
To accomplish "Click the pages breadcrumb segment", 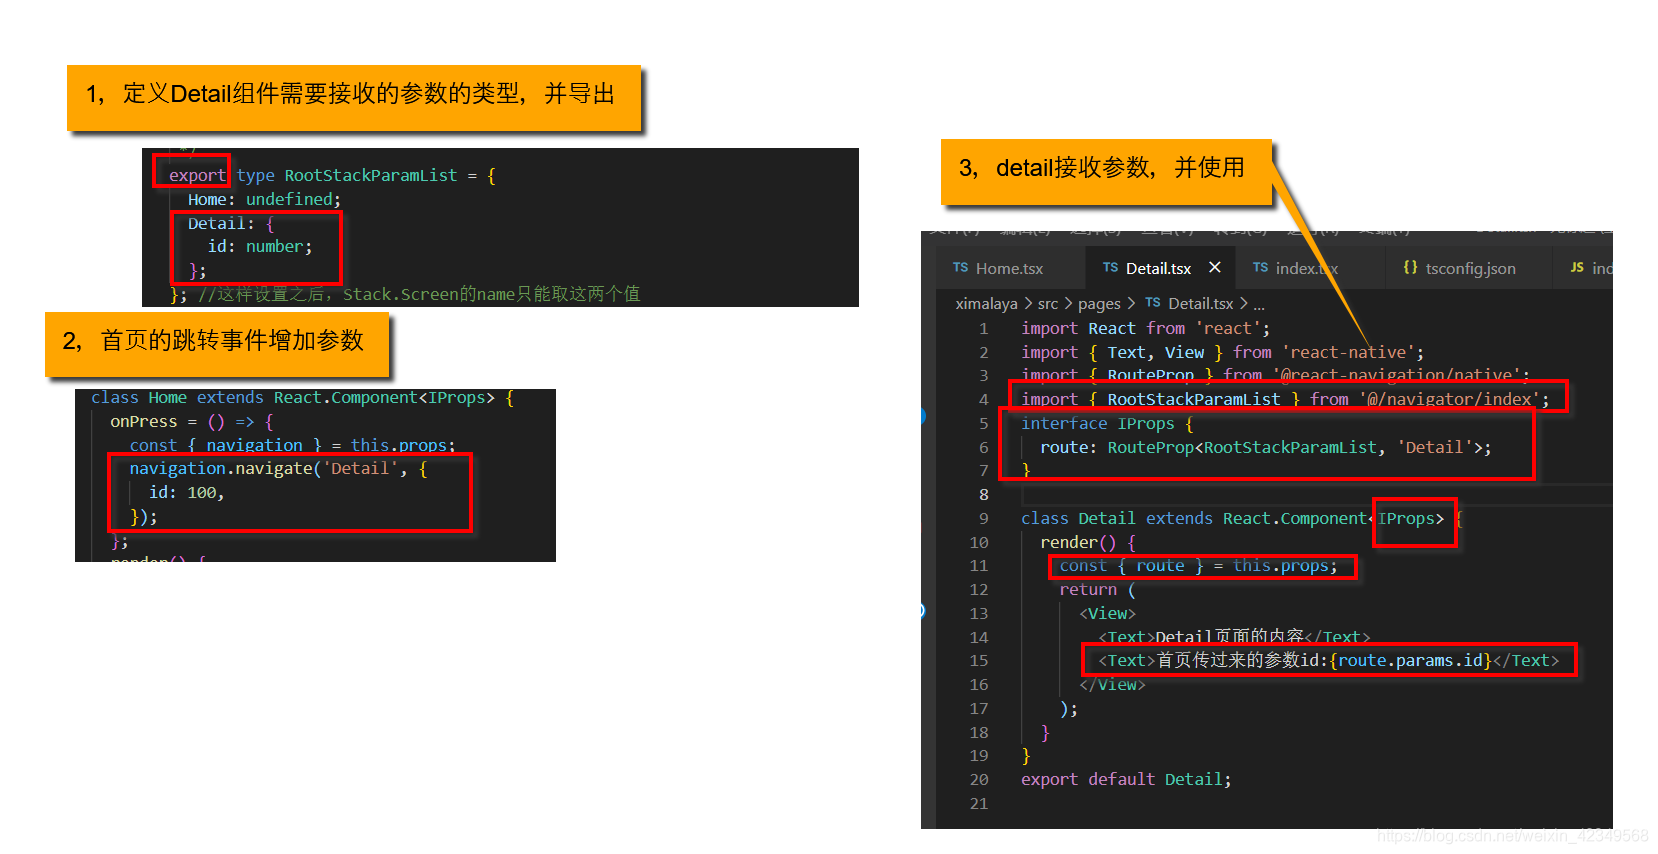I will [1099, 303].
